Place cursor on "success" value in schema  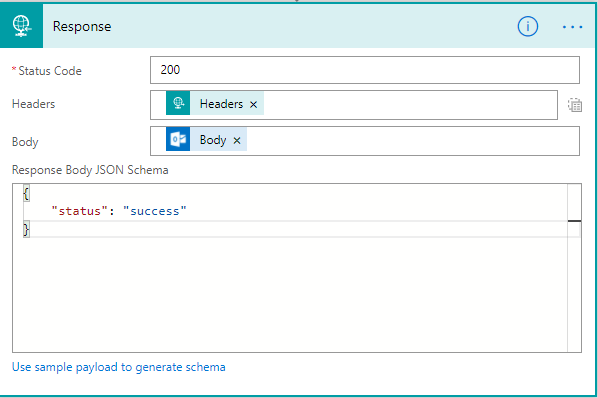(x=154, y=211)
